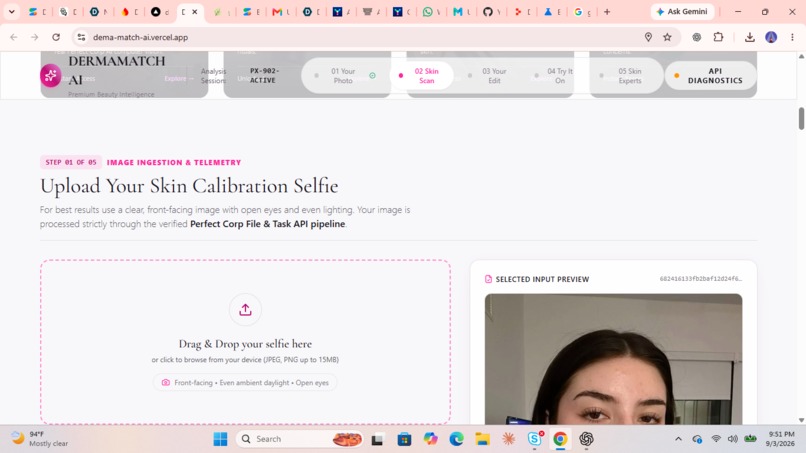Open the Wi-Fi network tray icon
Viewport: 806px width, 453px height.
coord(716,439)
